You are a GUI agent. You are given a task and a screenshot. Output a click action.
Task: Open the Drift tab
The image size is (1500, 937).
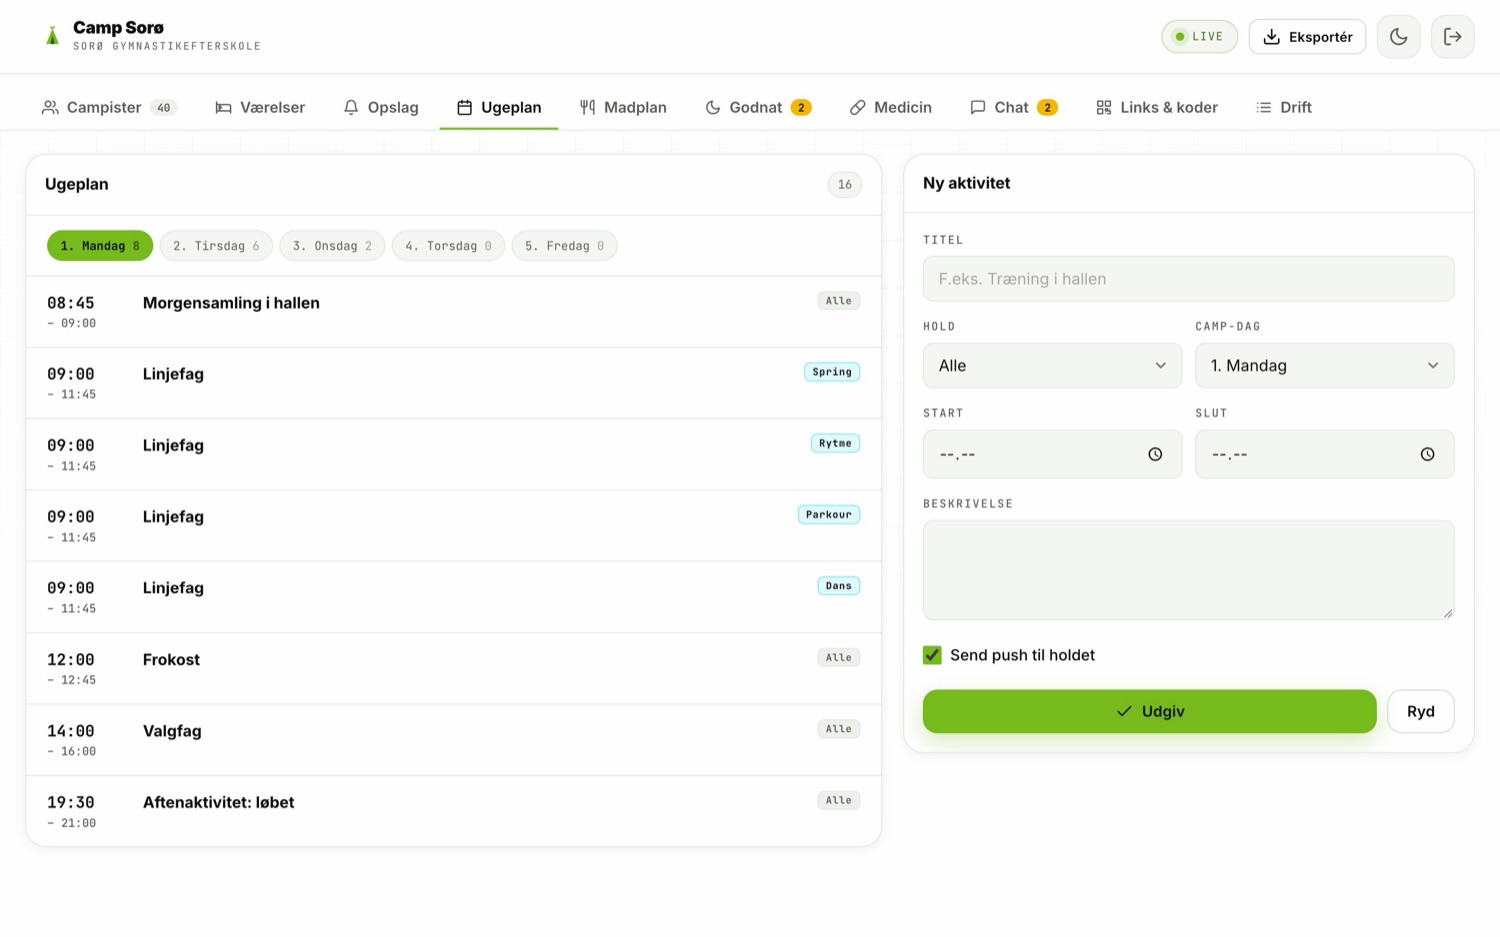point(1284,107)
